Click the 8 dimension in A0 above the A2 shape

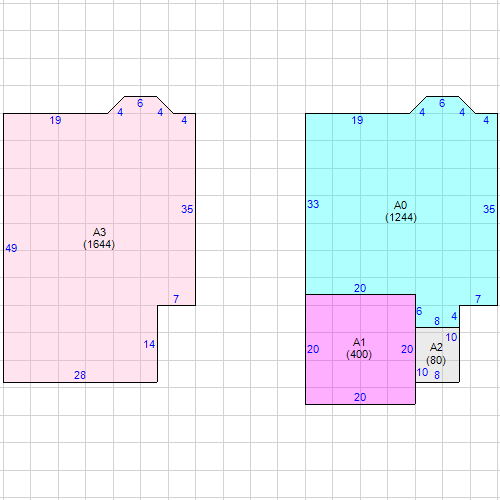point(437,321)
